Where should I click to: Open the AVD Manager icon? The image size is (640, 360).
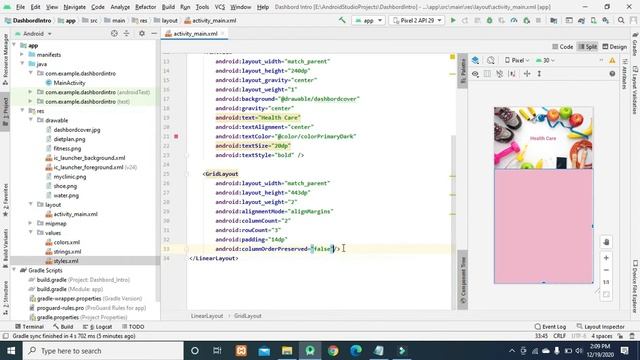click(593, 20)
